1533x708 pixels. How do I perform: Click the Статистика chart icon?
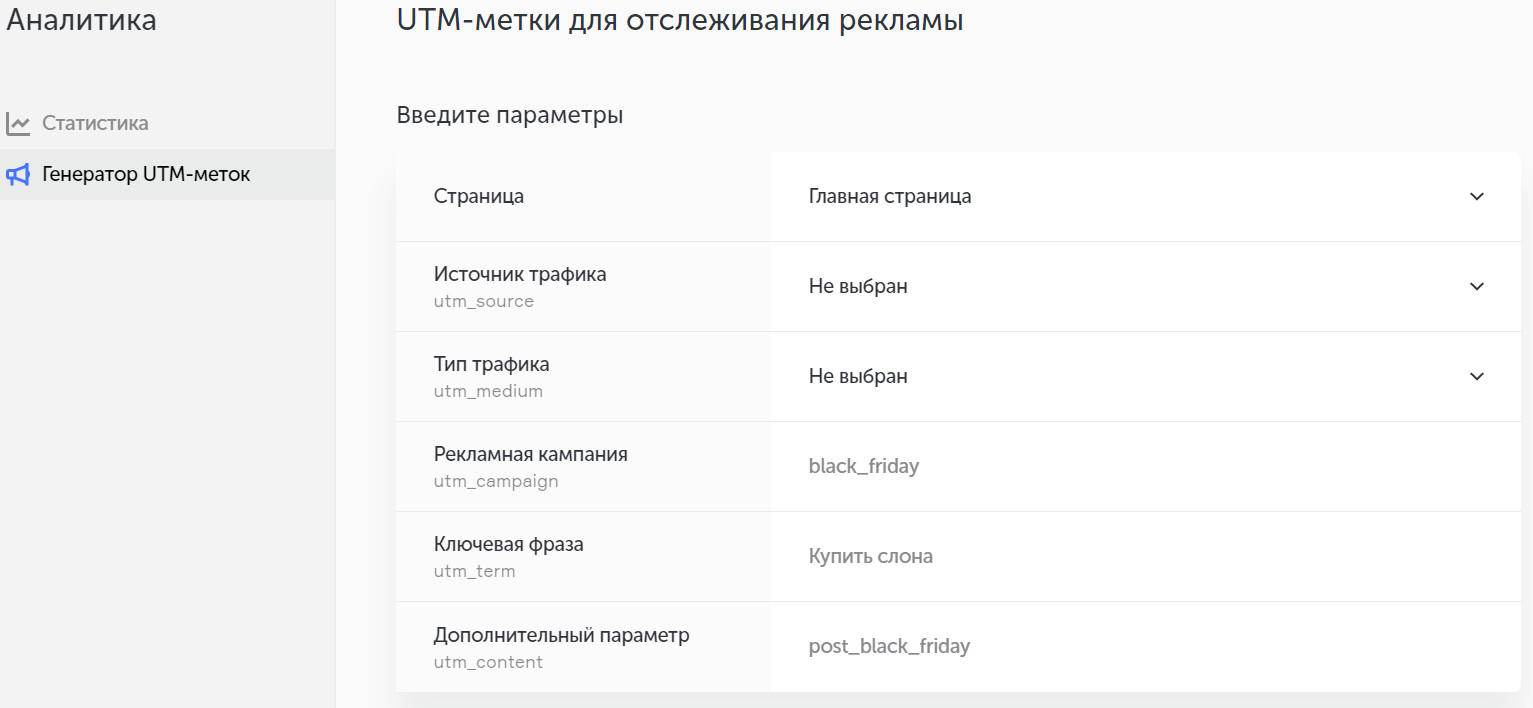(x=18, y=124)
